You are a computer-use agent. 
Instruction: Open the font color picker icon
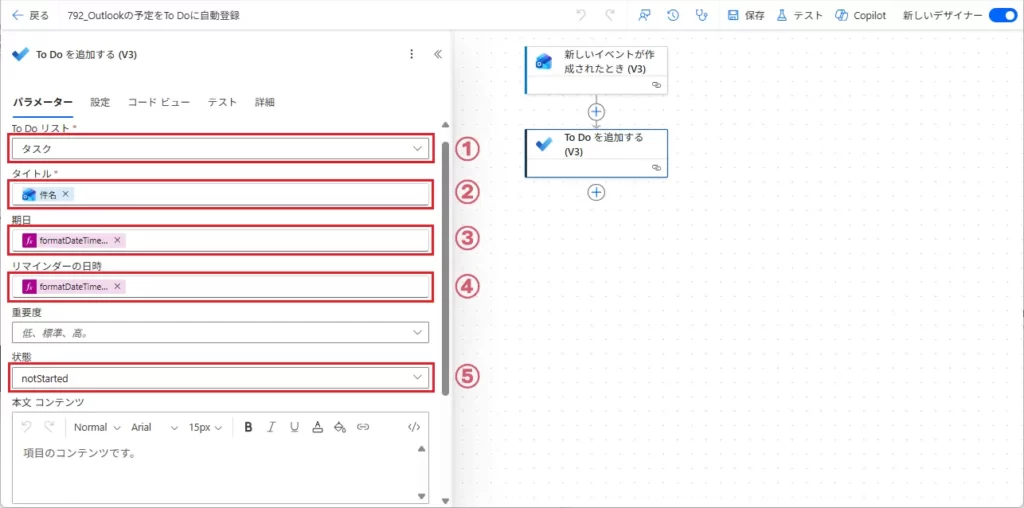317,427
